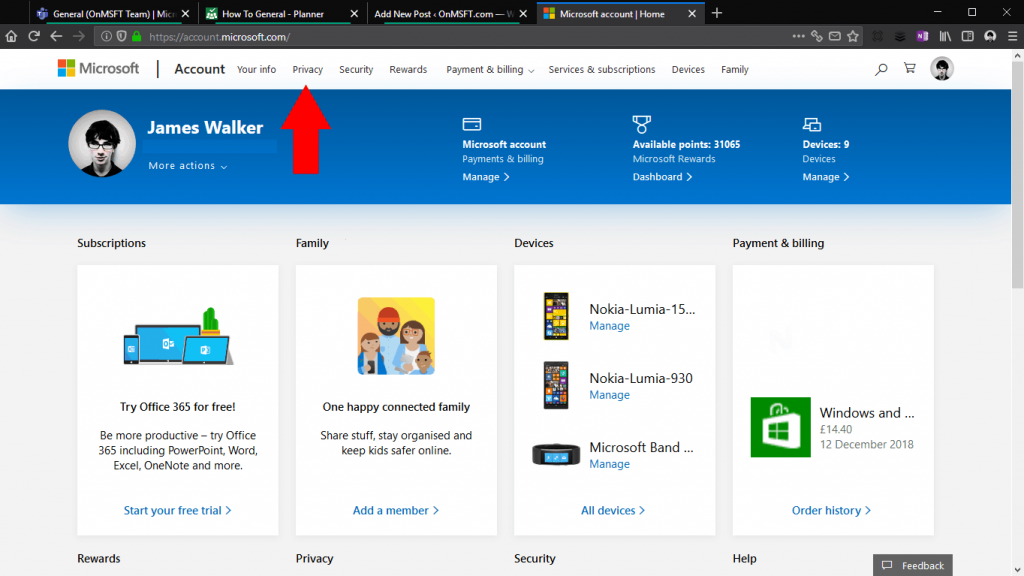1024x576 pixels.
Task: Open the site information icon in address bar
Action: 106,37
